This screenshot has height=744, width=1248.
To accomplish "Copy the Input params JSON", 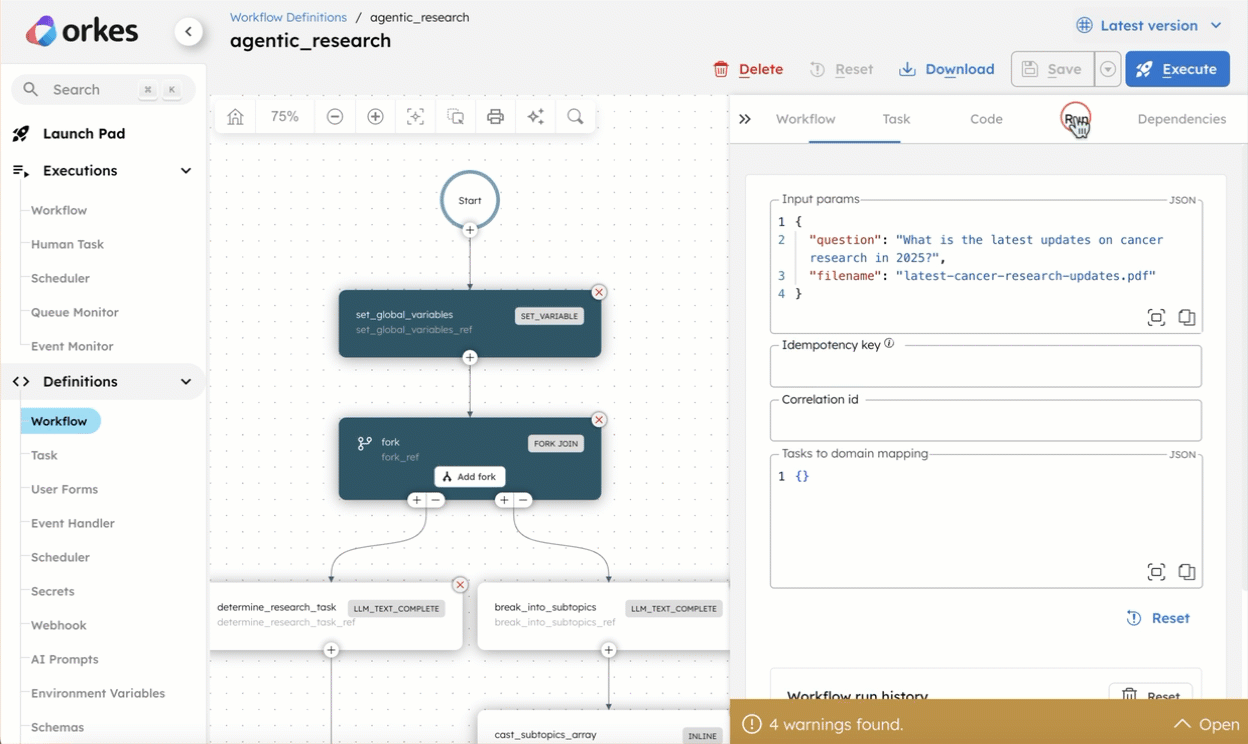I will (1187, 318).
